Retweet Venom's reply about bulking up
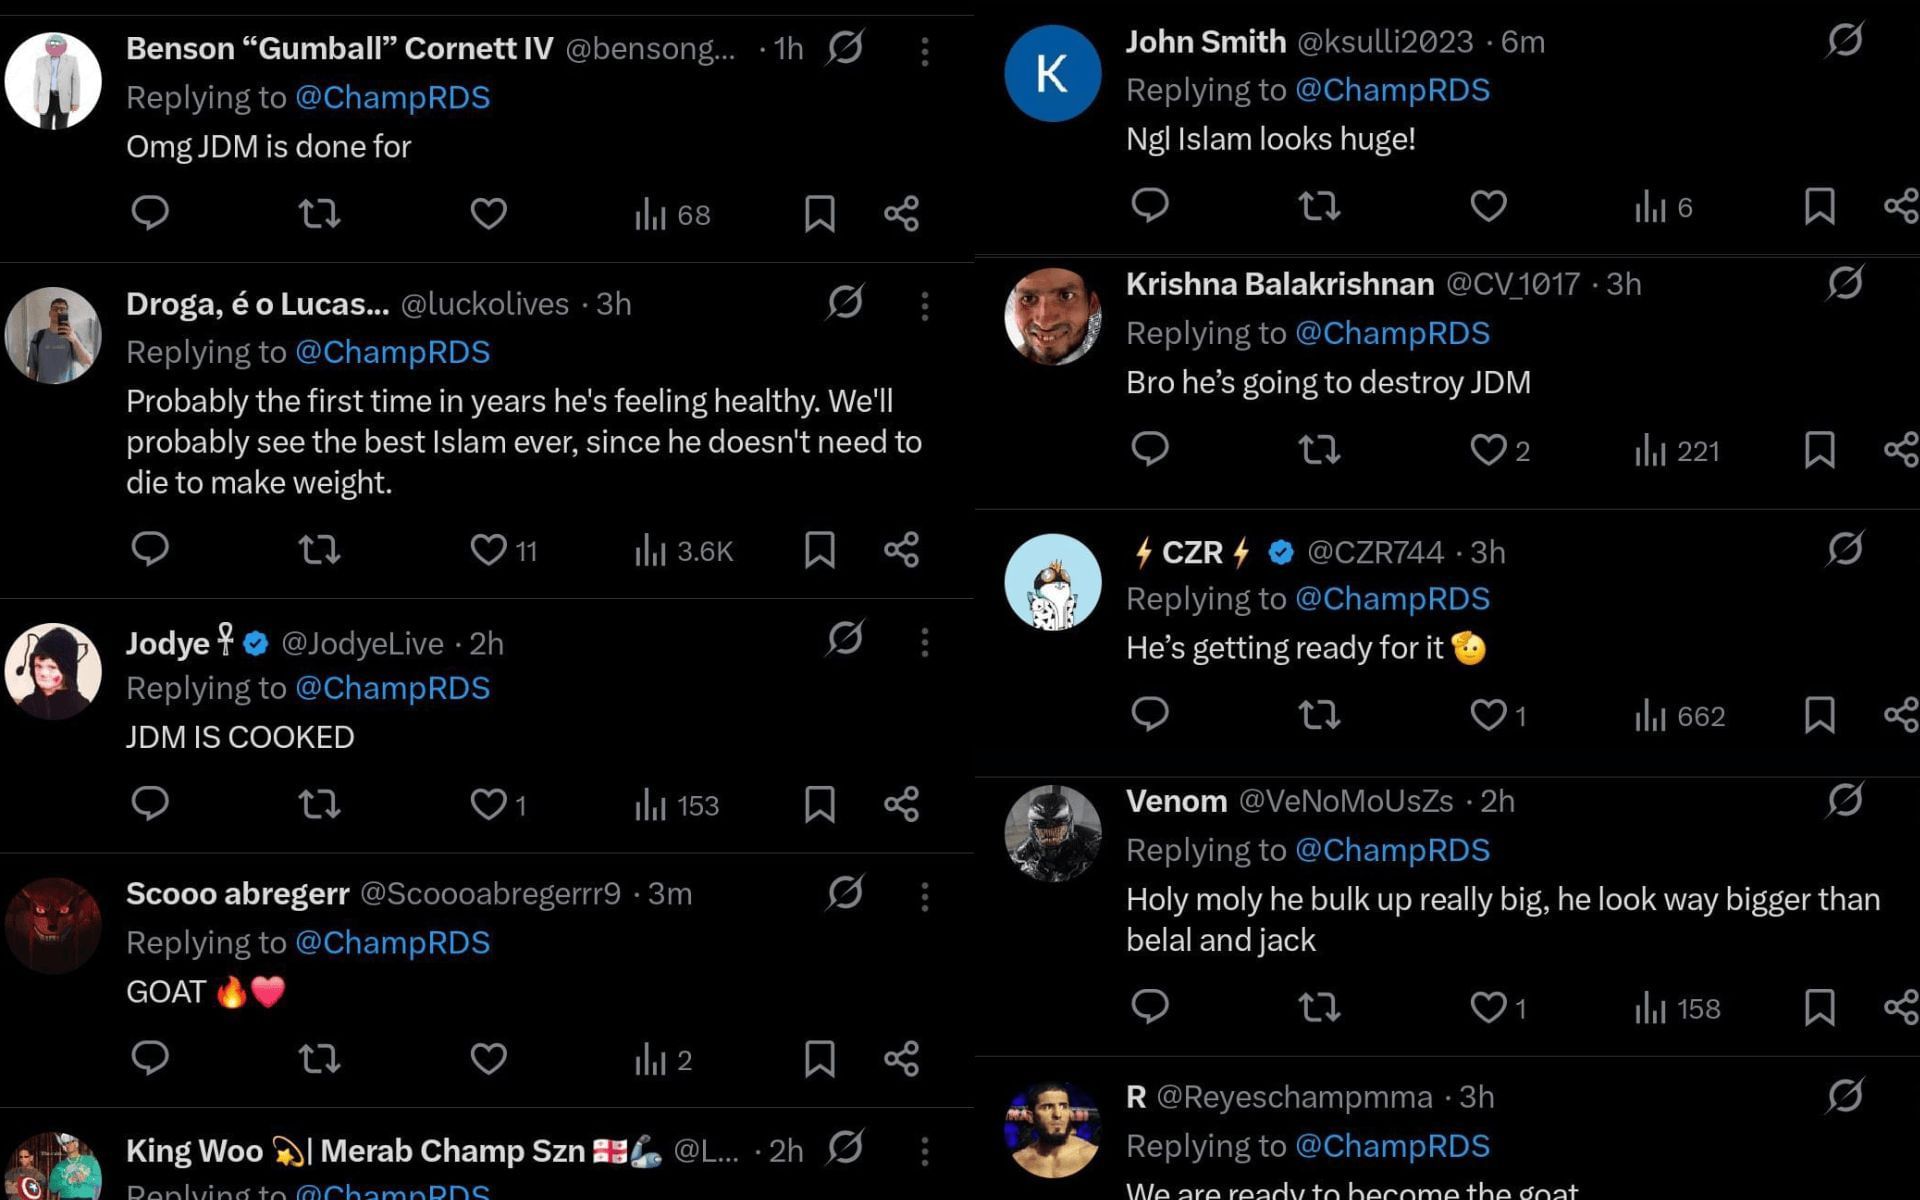 [1319, 1007]
